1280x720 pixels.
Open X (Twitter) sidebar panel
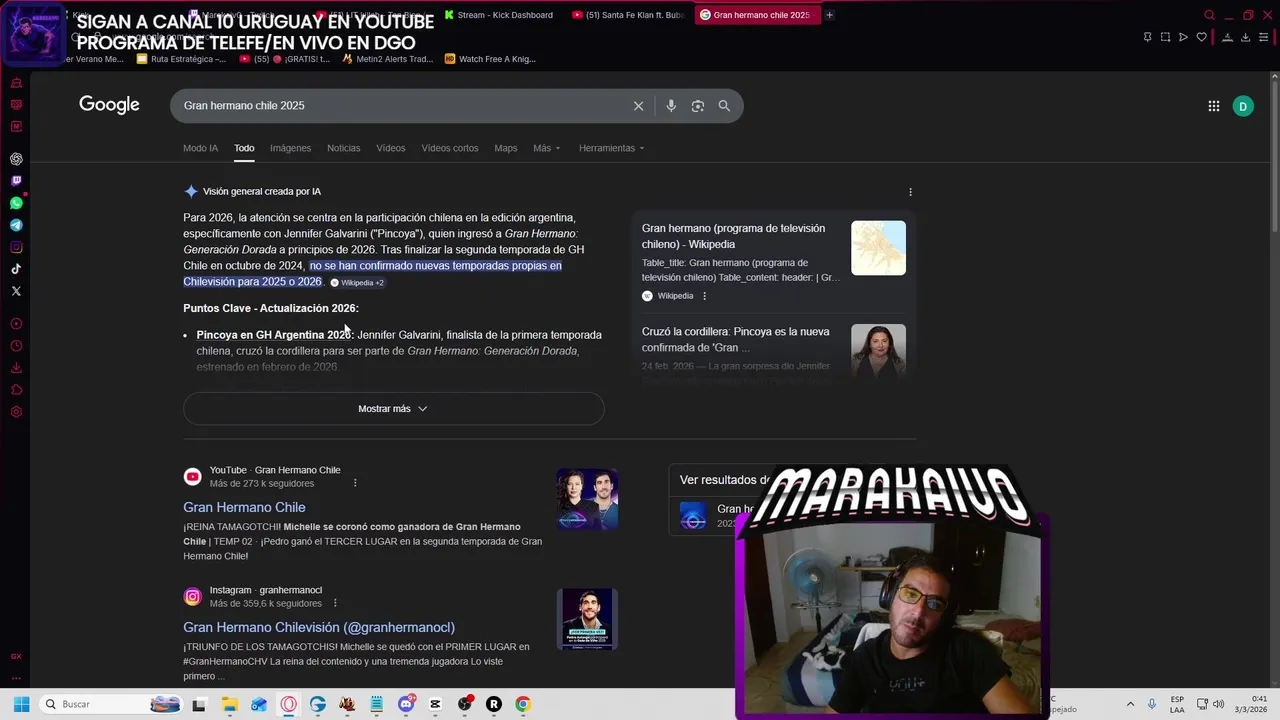(x=16, y=291)
